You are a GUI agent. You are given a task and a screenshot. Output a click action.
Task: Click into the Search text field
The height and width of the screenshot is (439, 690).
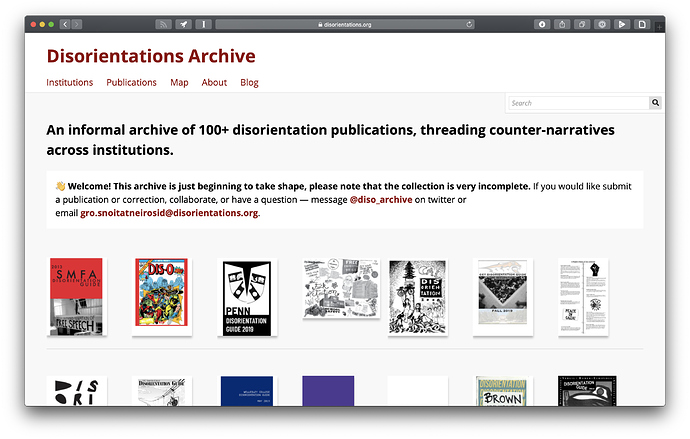click(x=579, y=103)
